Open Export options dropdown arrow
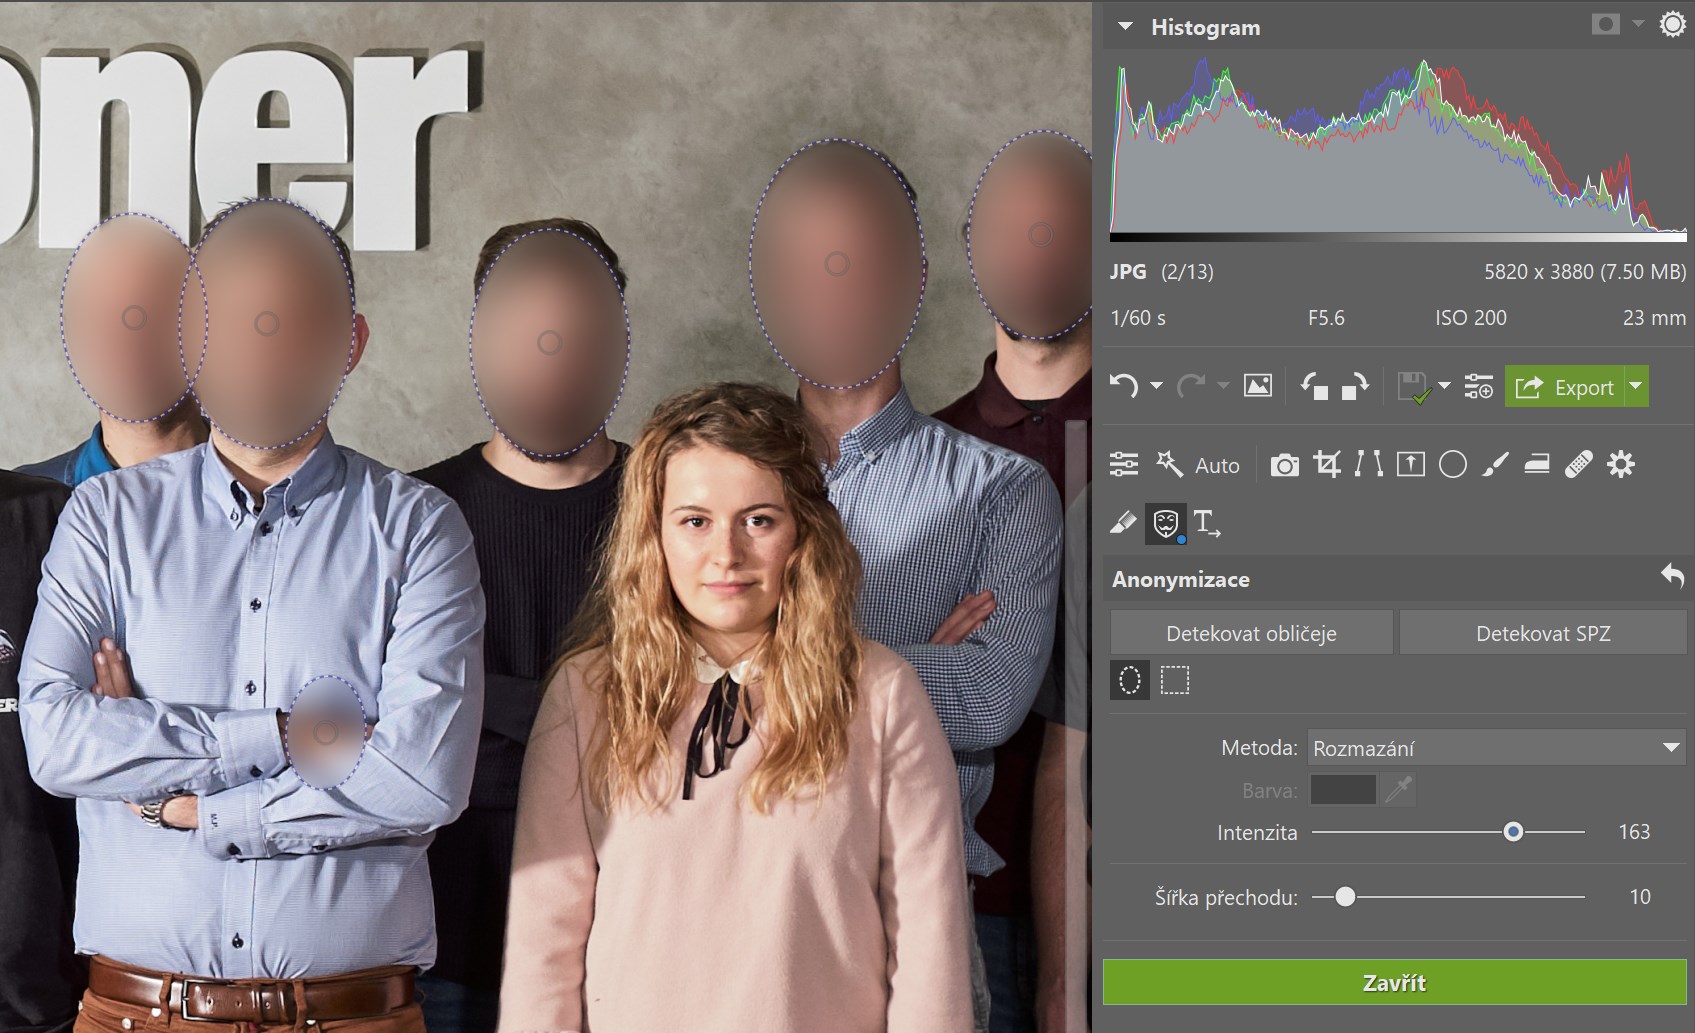This screenshot has height=1033, width=1695. click(1637, 386)
